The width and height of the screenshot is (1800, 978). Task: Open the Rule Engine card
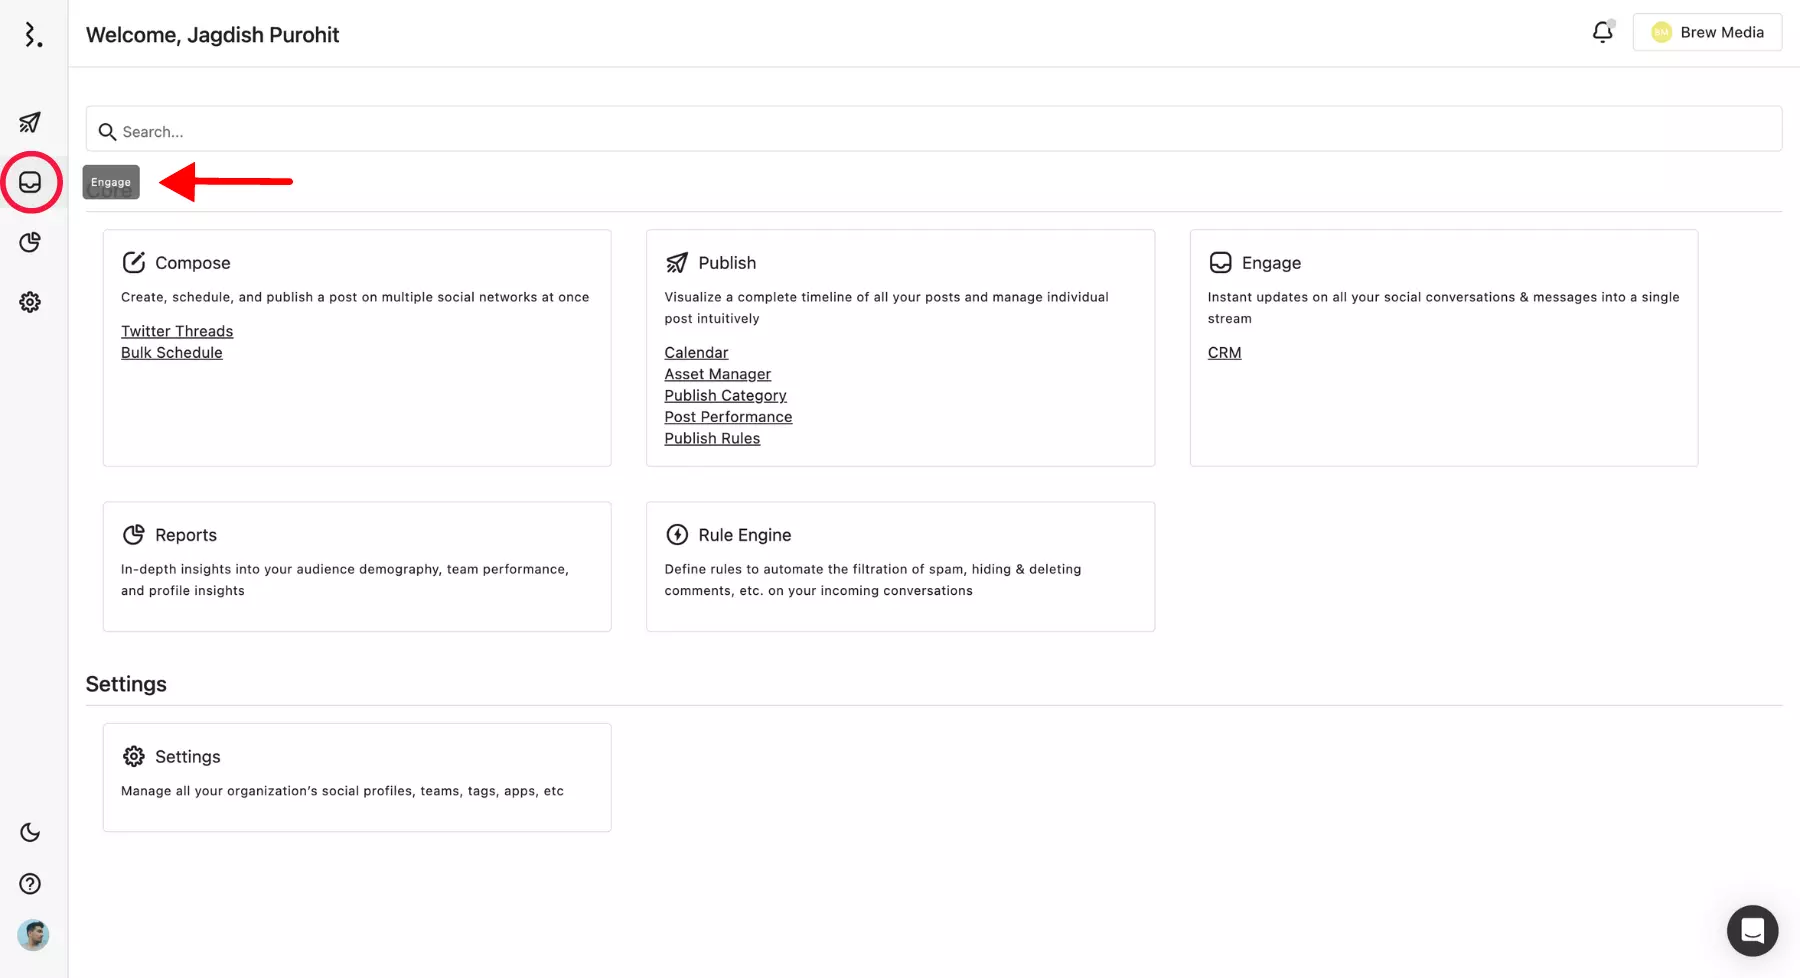coord(744,535)
